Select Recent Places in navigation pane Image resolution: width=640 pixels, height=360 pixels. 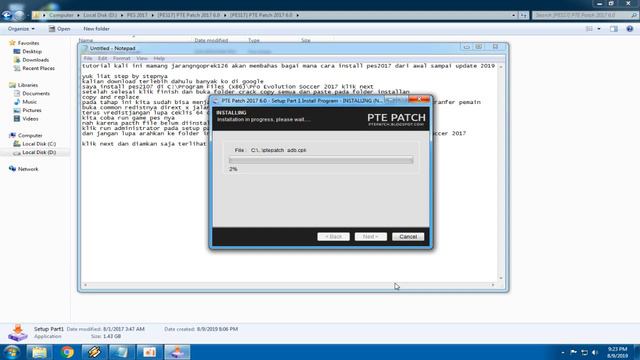[x=38, y=68]
